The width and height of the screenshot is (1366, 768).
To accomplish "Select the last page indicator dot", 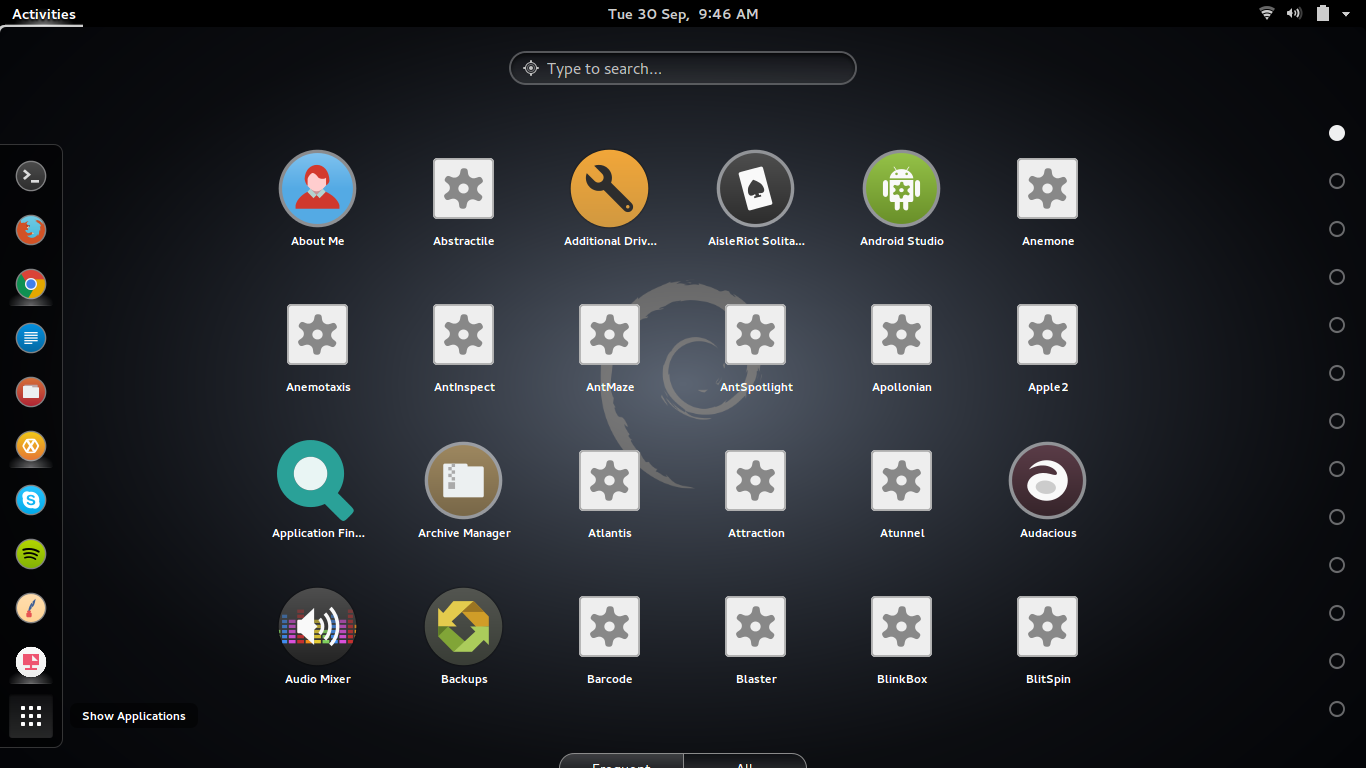I will (x=1337, y=709).
